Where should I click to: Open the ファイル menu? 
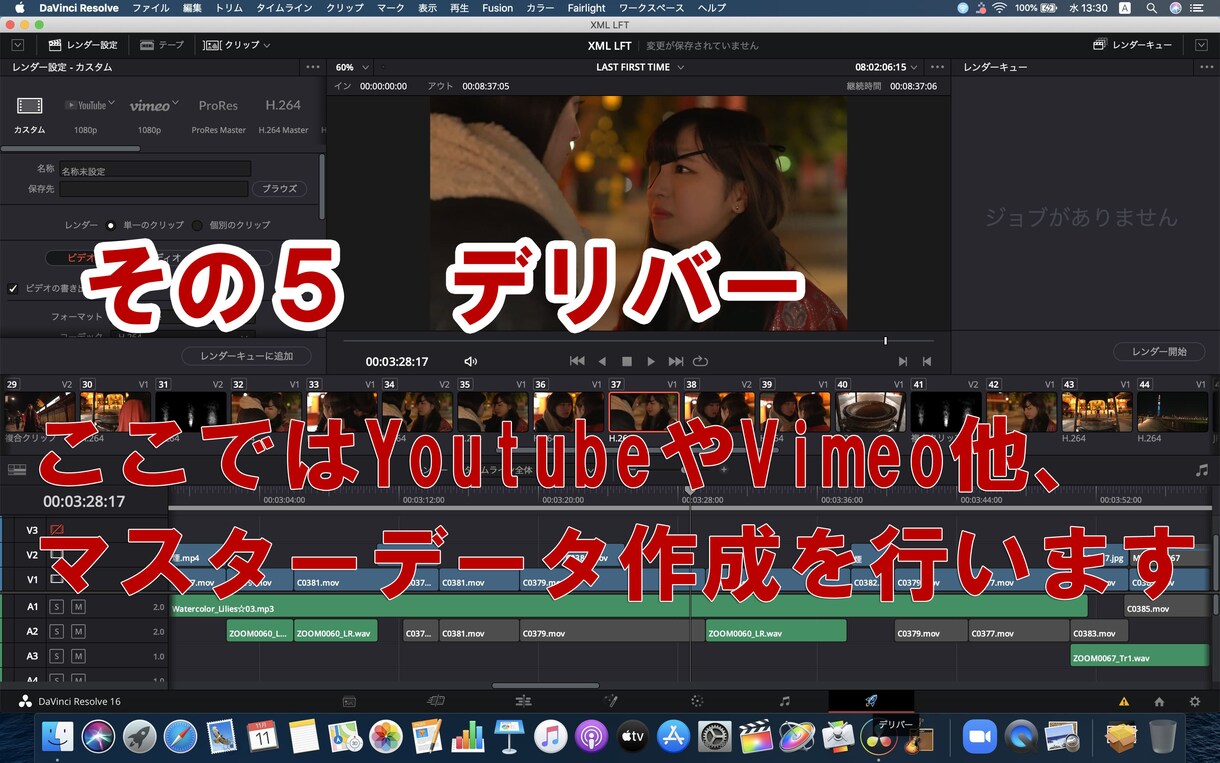coord(151,8)
